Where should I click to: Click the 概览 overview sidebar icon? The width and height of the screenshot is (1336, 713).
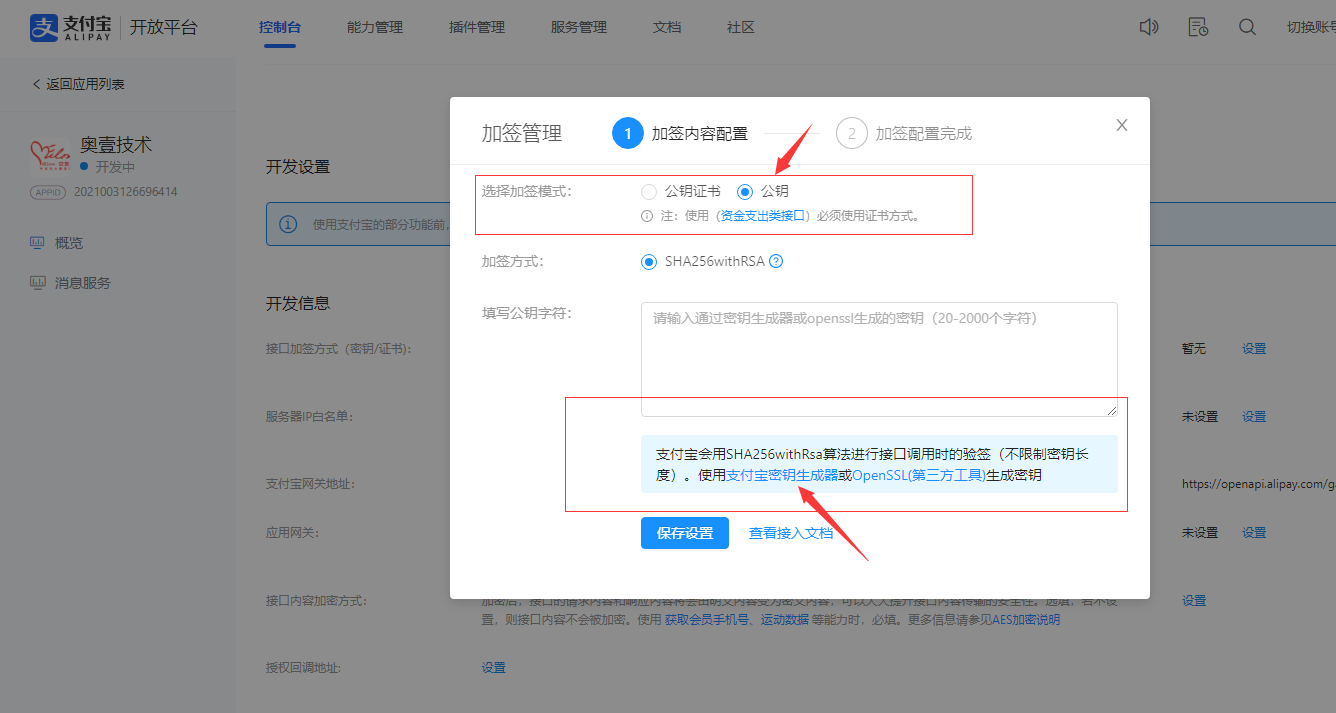pyautogui.click(x=38, y=243)
